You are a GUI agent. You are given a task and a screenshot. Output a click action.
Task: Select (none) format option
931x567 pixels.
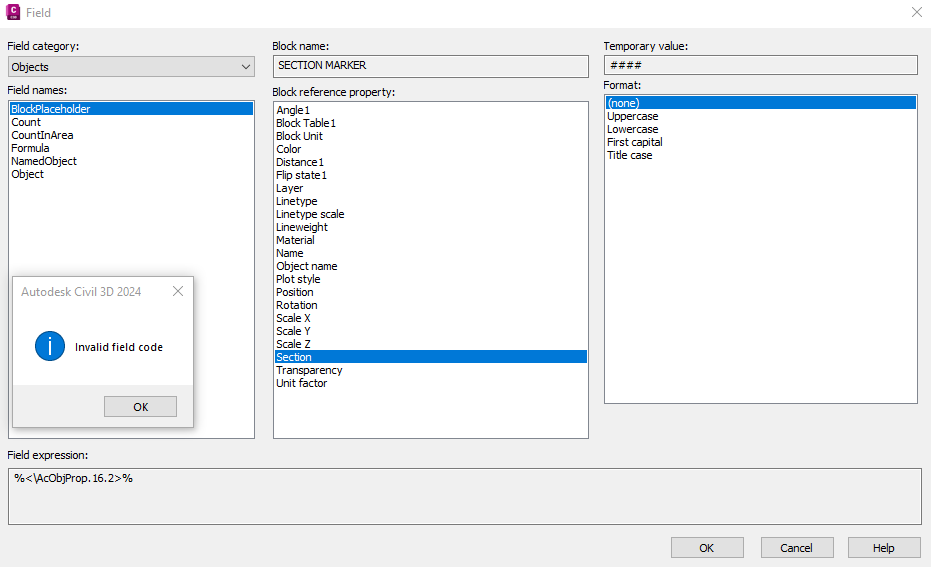[761, 103]
